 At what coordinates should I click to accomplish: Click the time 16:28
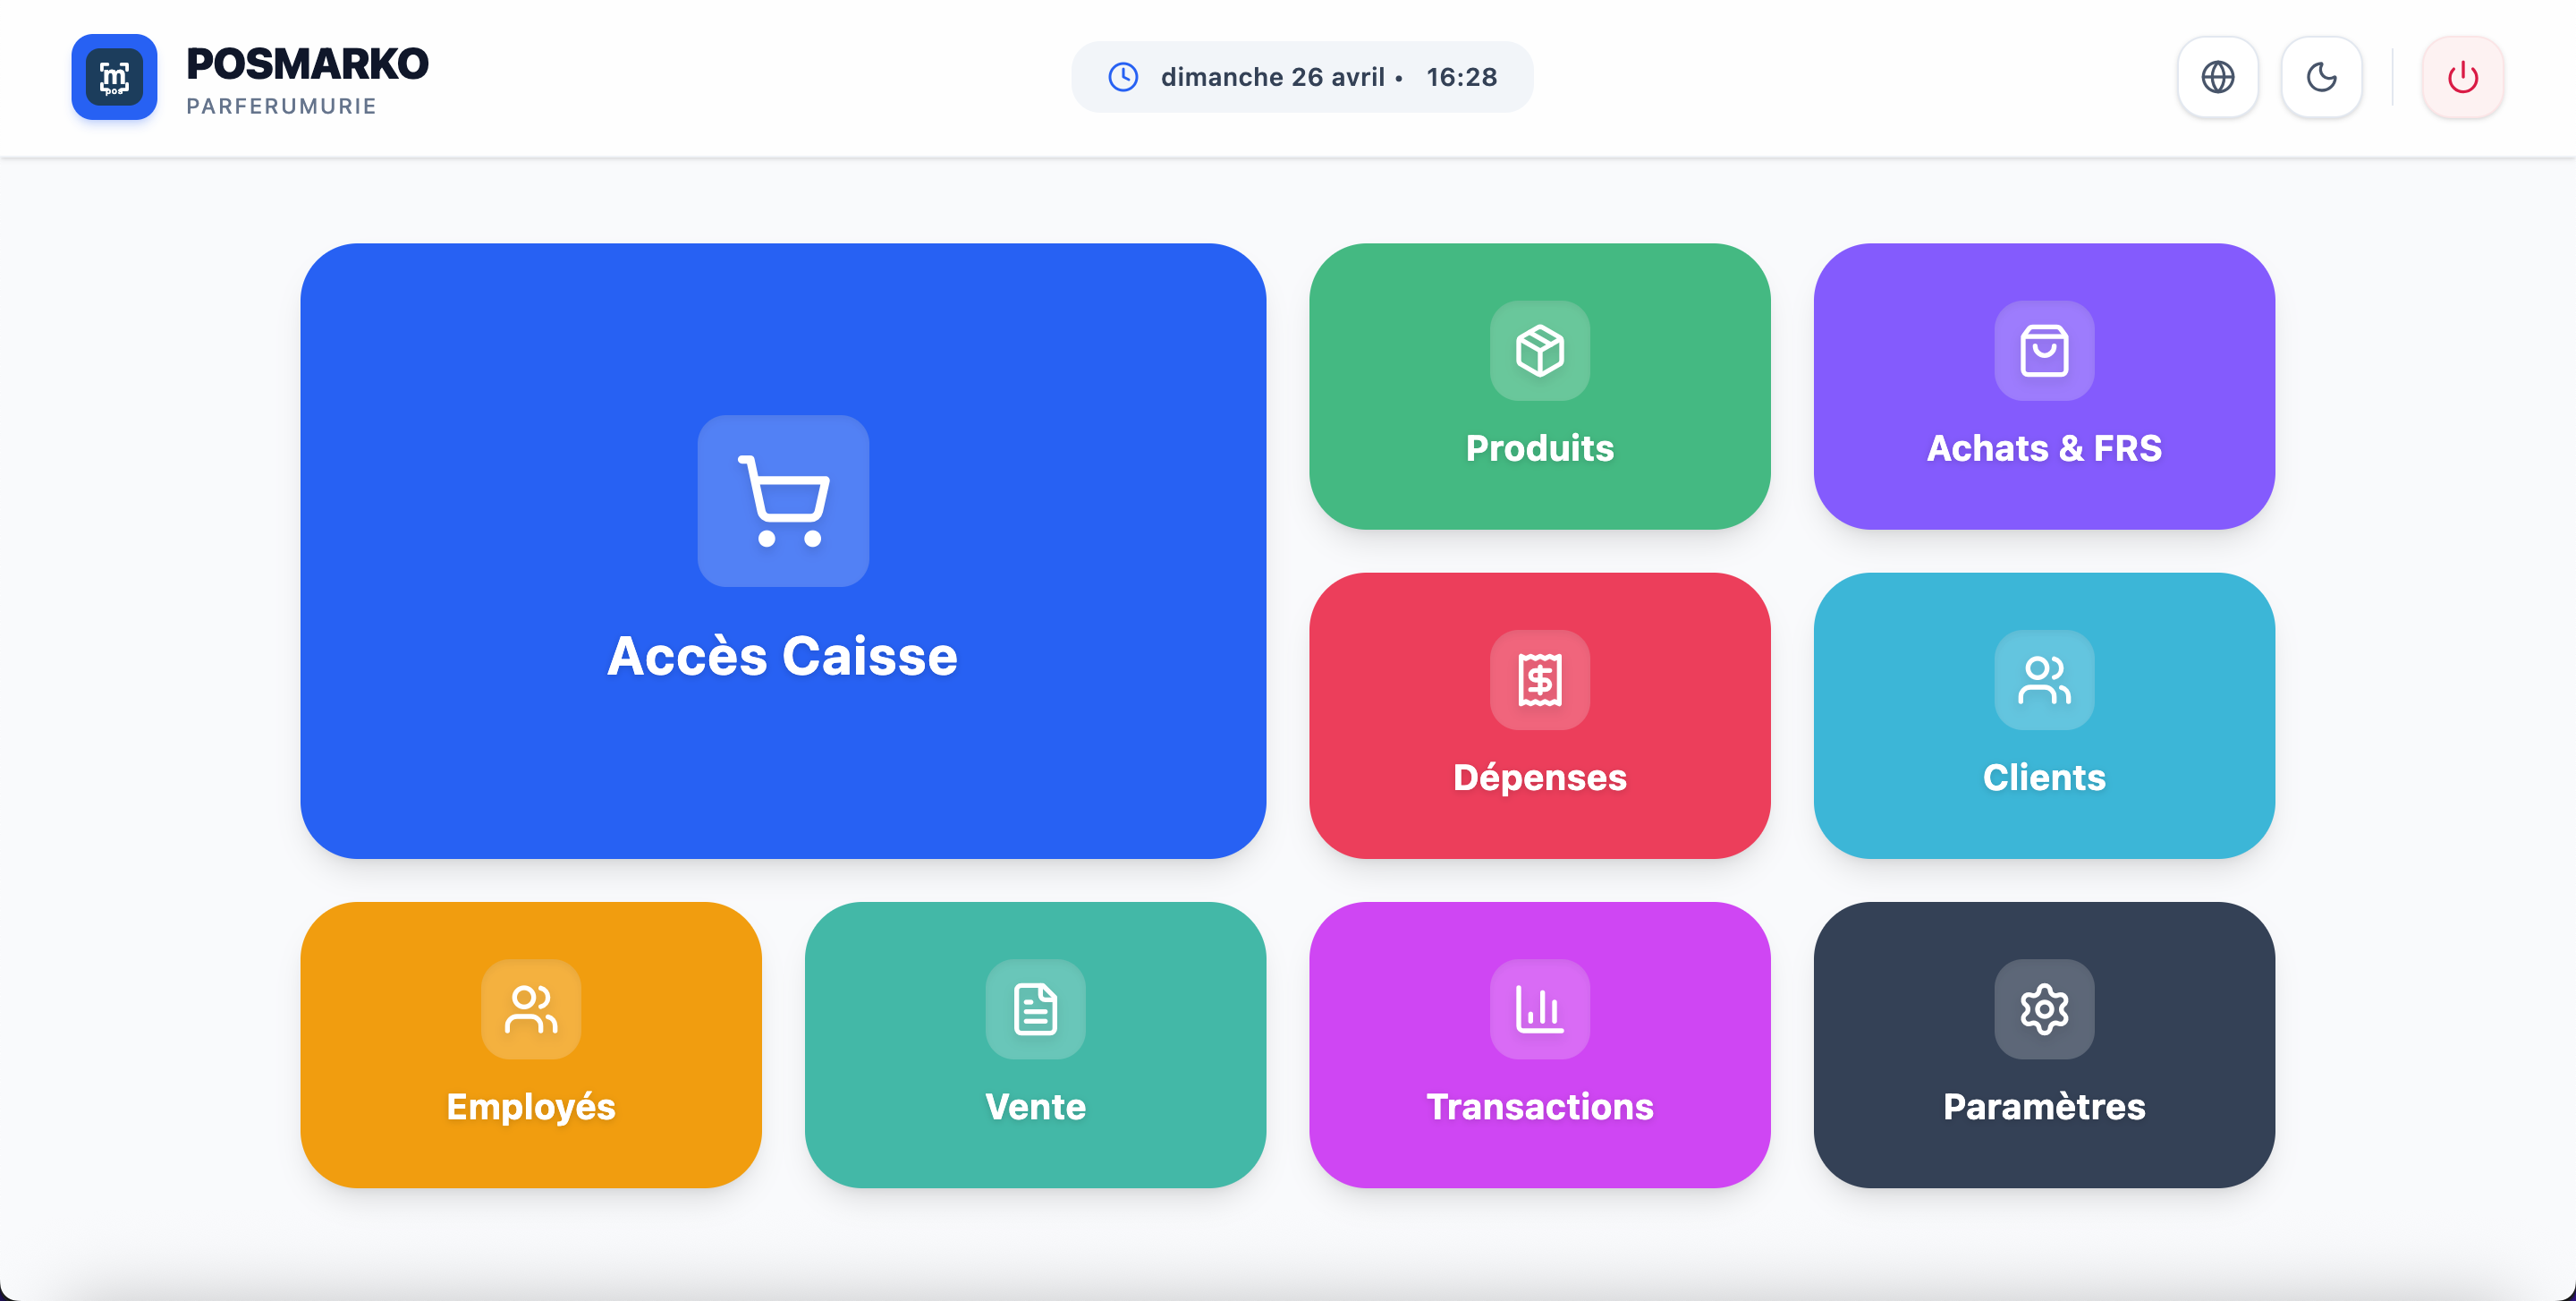(1461, 77)
